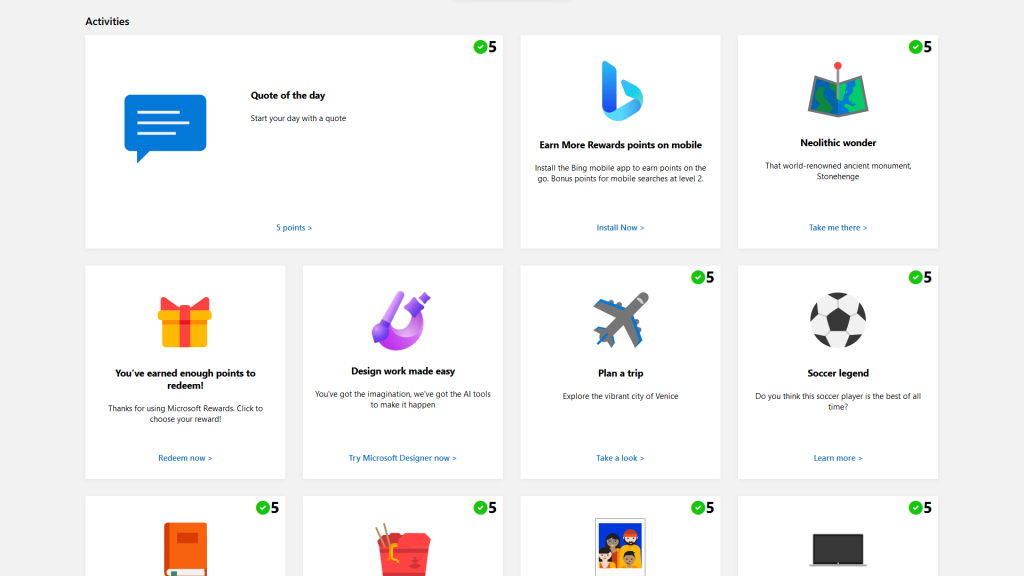
Task: Click Take a look on Plan a trip
Action: click(619, 457)
